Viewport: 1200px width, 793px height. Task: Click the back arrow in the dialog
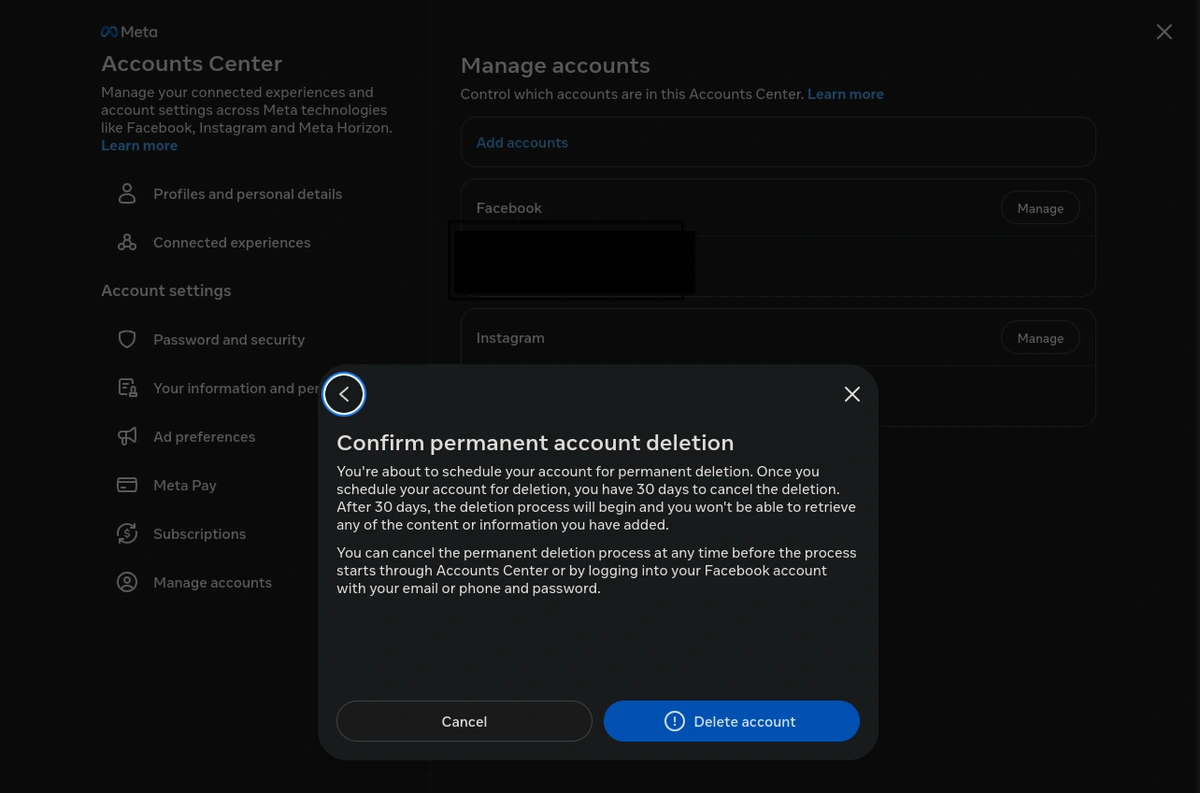(344, 394)
